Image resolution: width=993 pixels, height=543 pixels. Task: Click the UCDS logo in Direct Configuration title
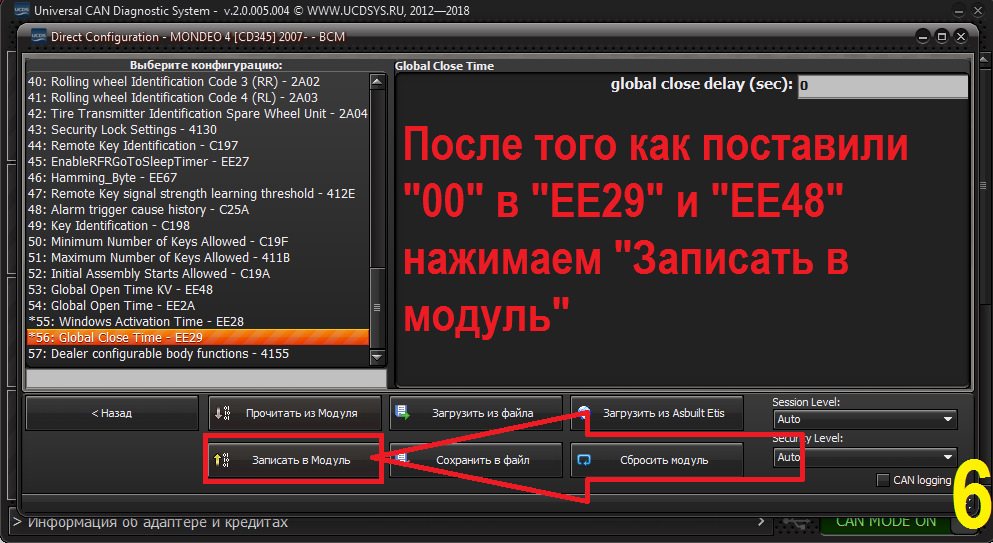click(x=39, y=37)
